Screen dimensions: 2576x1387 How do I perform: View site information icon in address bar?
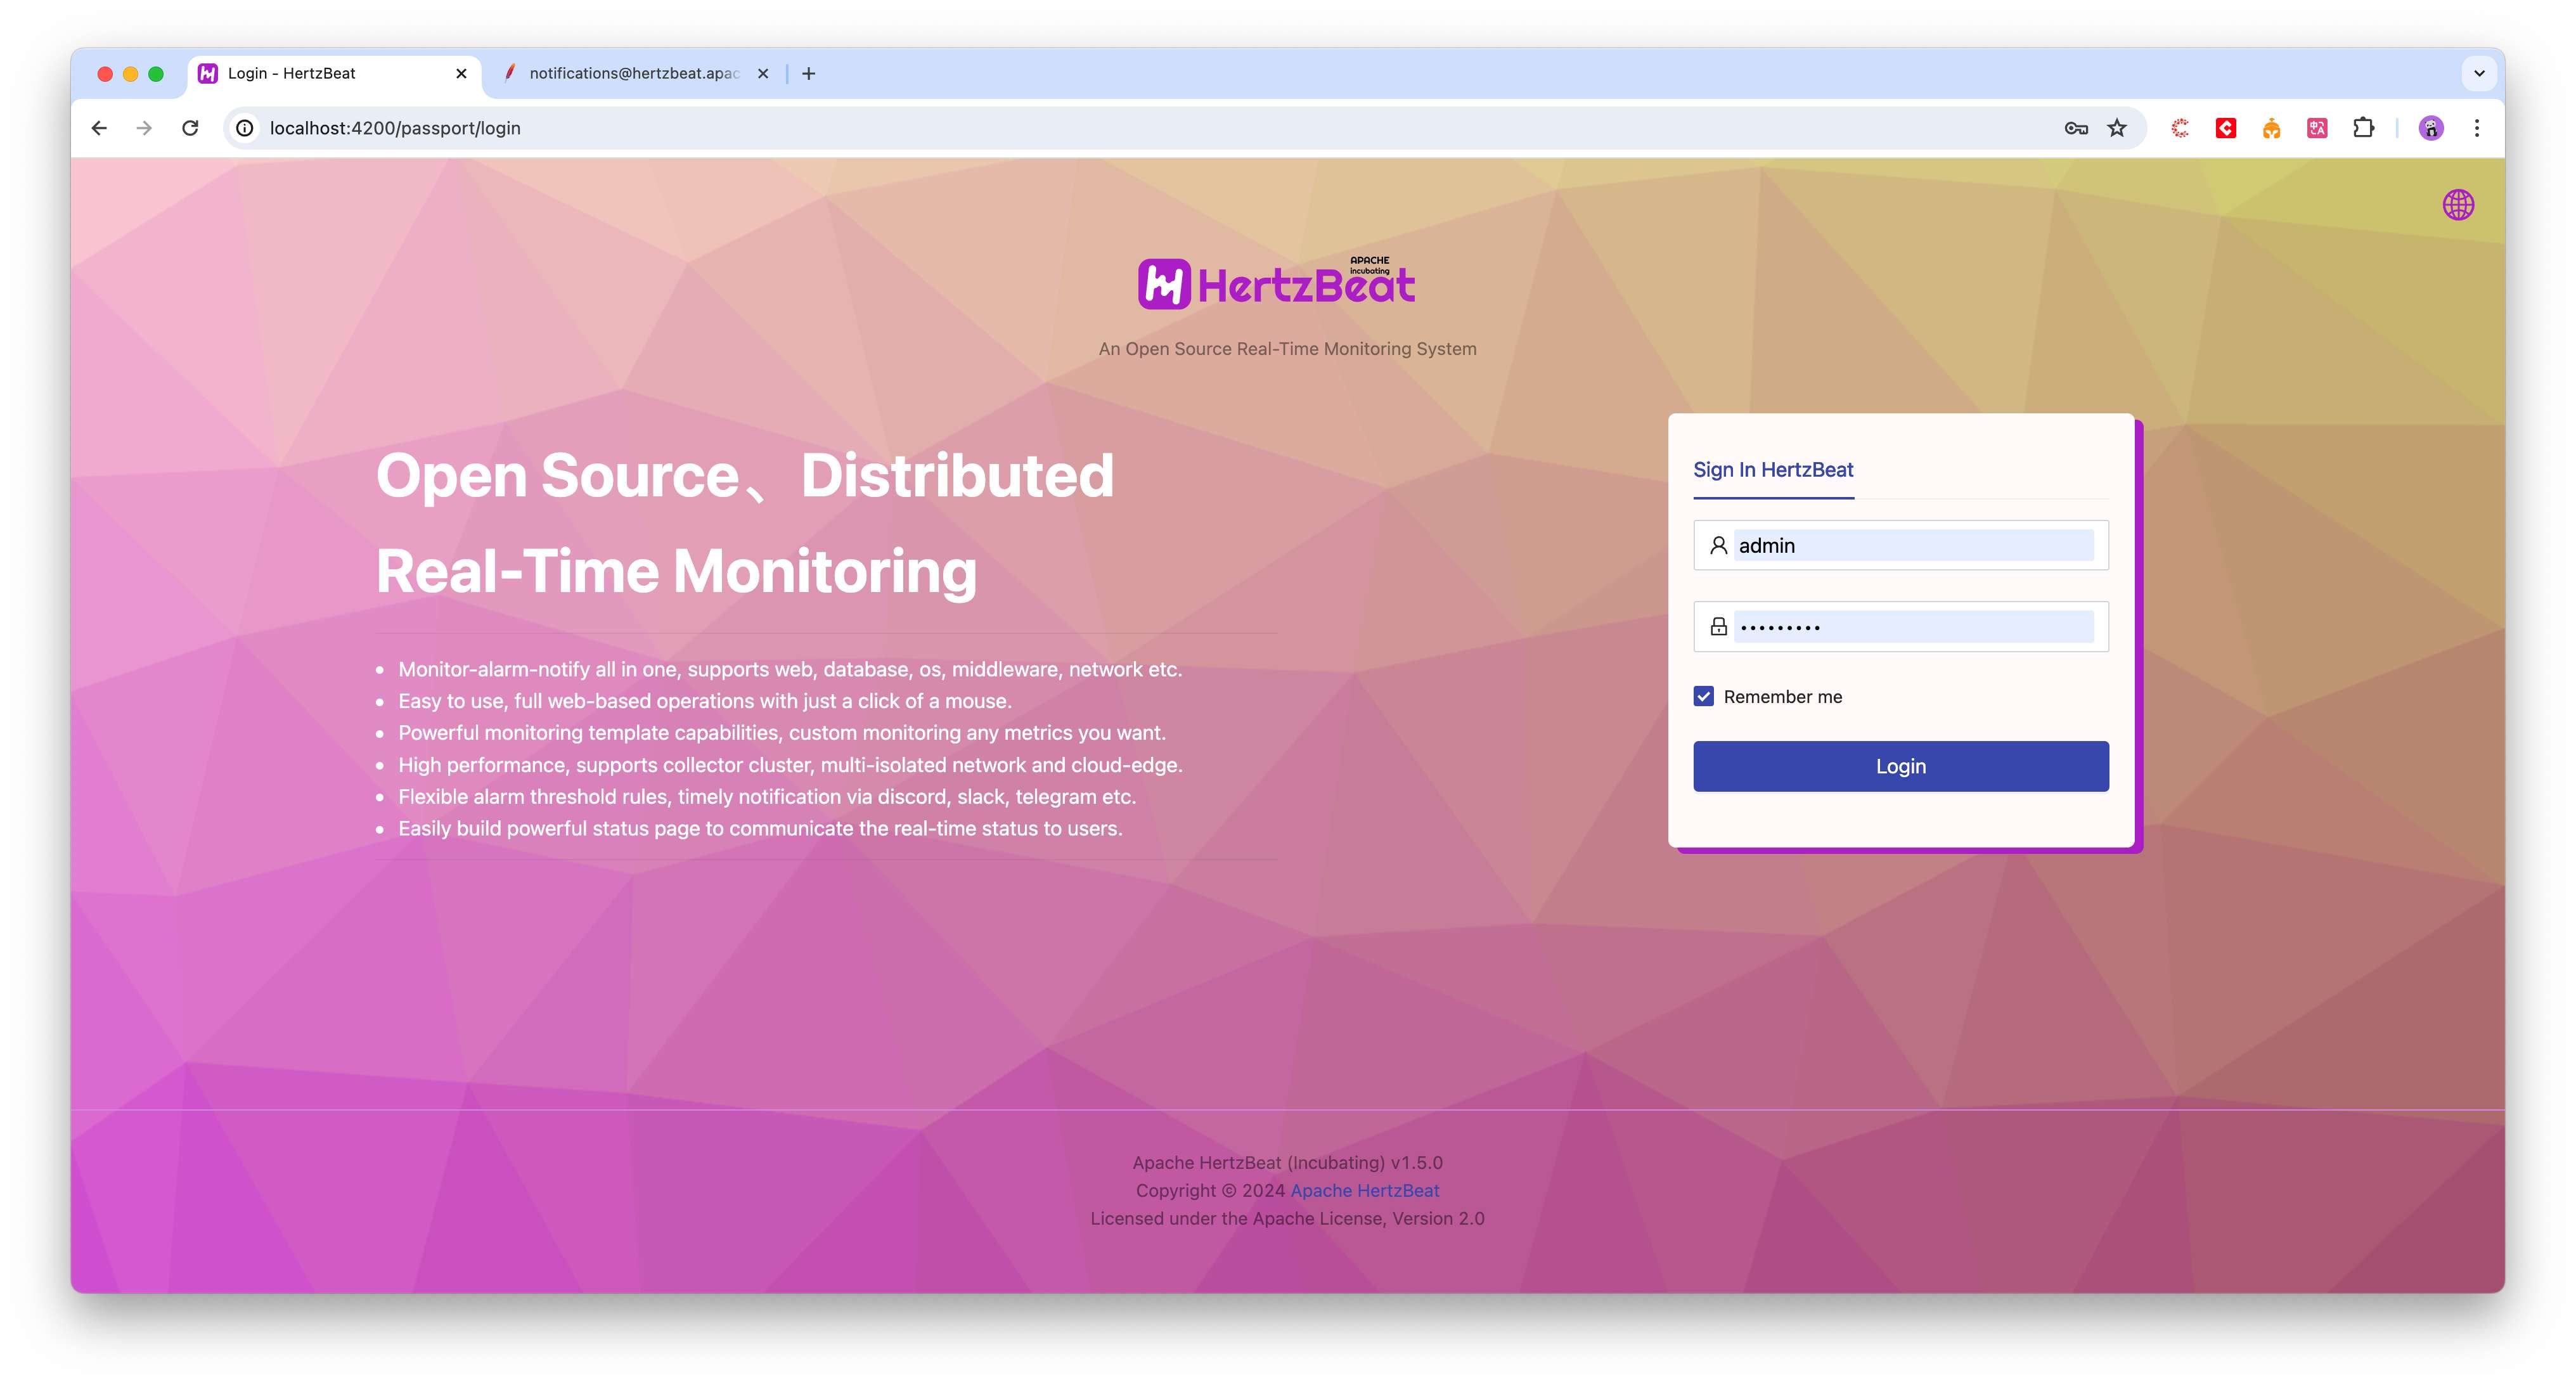click(x=245, y=128)
